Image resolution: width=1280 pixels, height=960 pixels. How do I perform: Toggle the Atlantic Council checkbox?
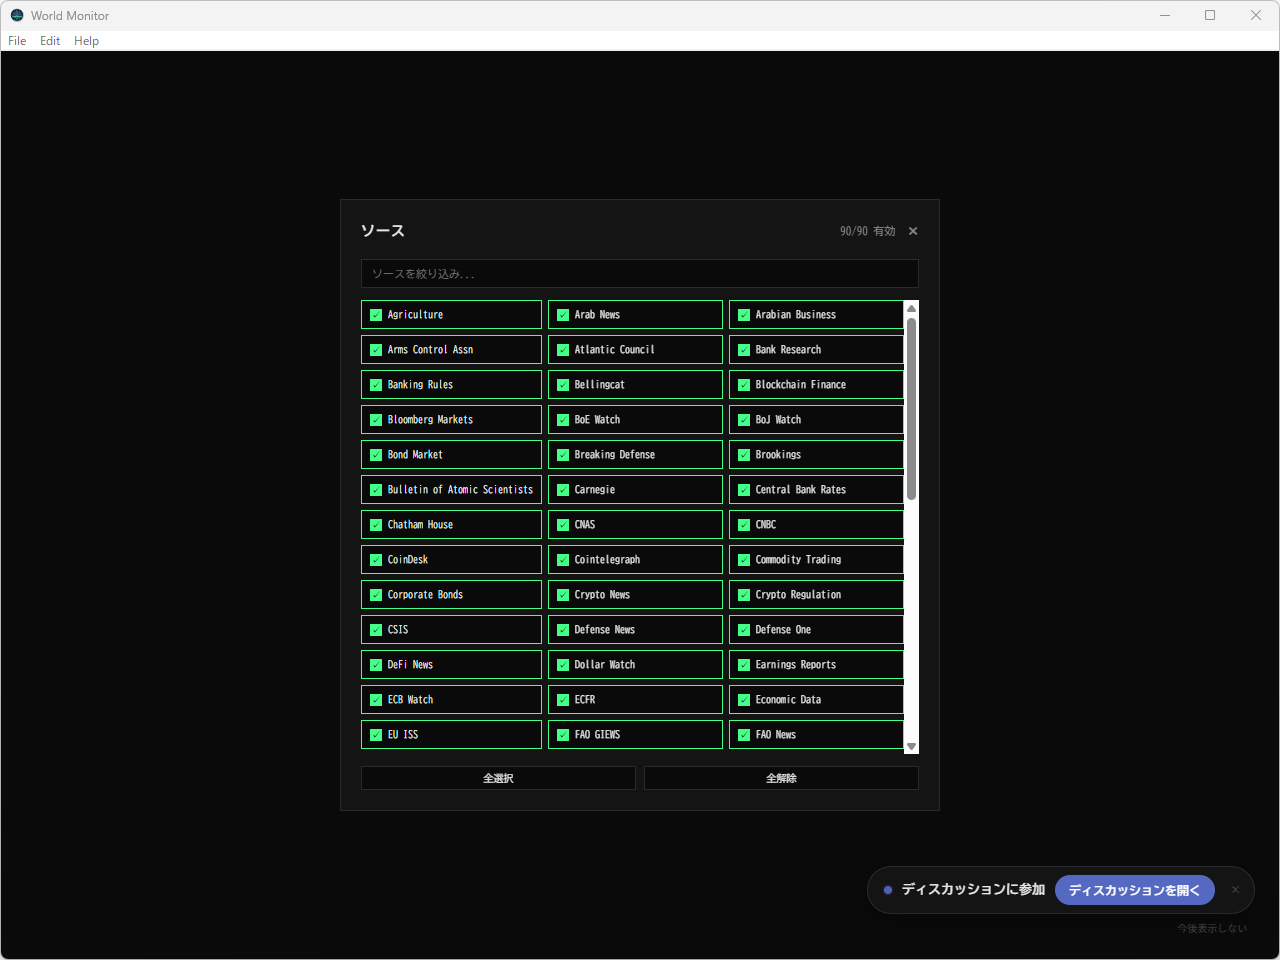[563, 350]
